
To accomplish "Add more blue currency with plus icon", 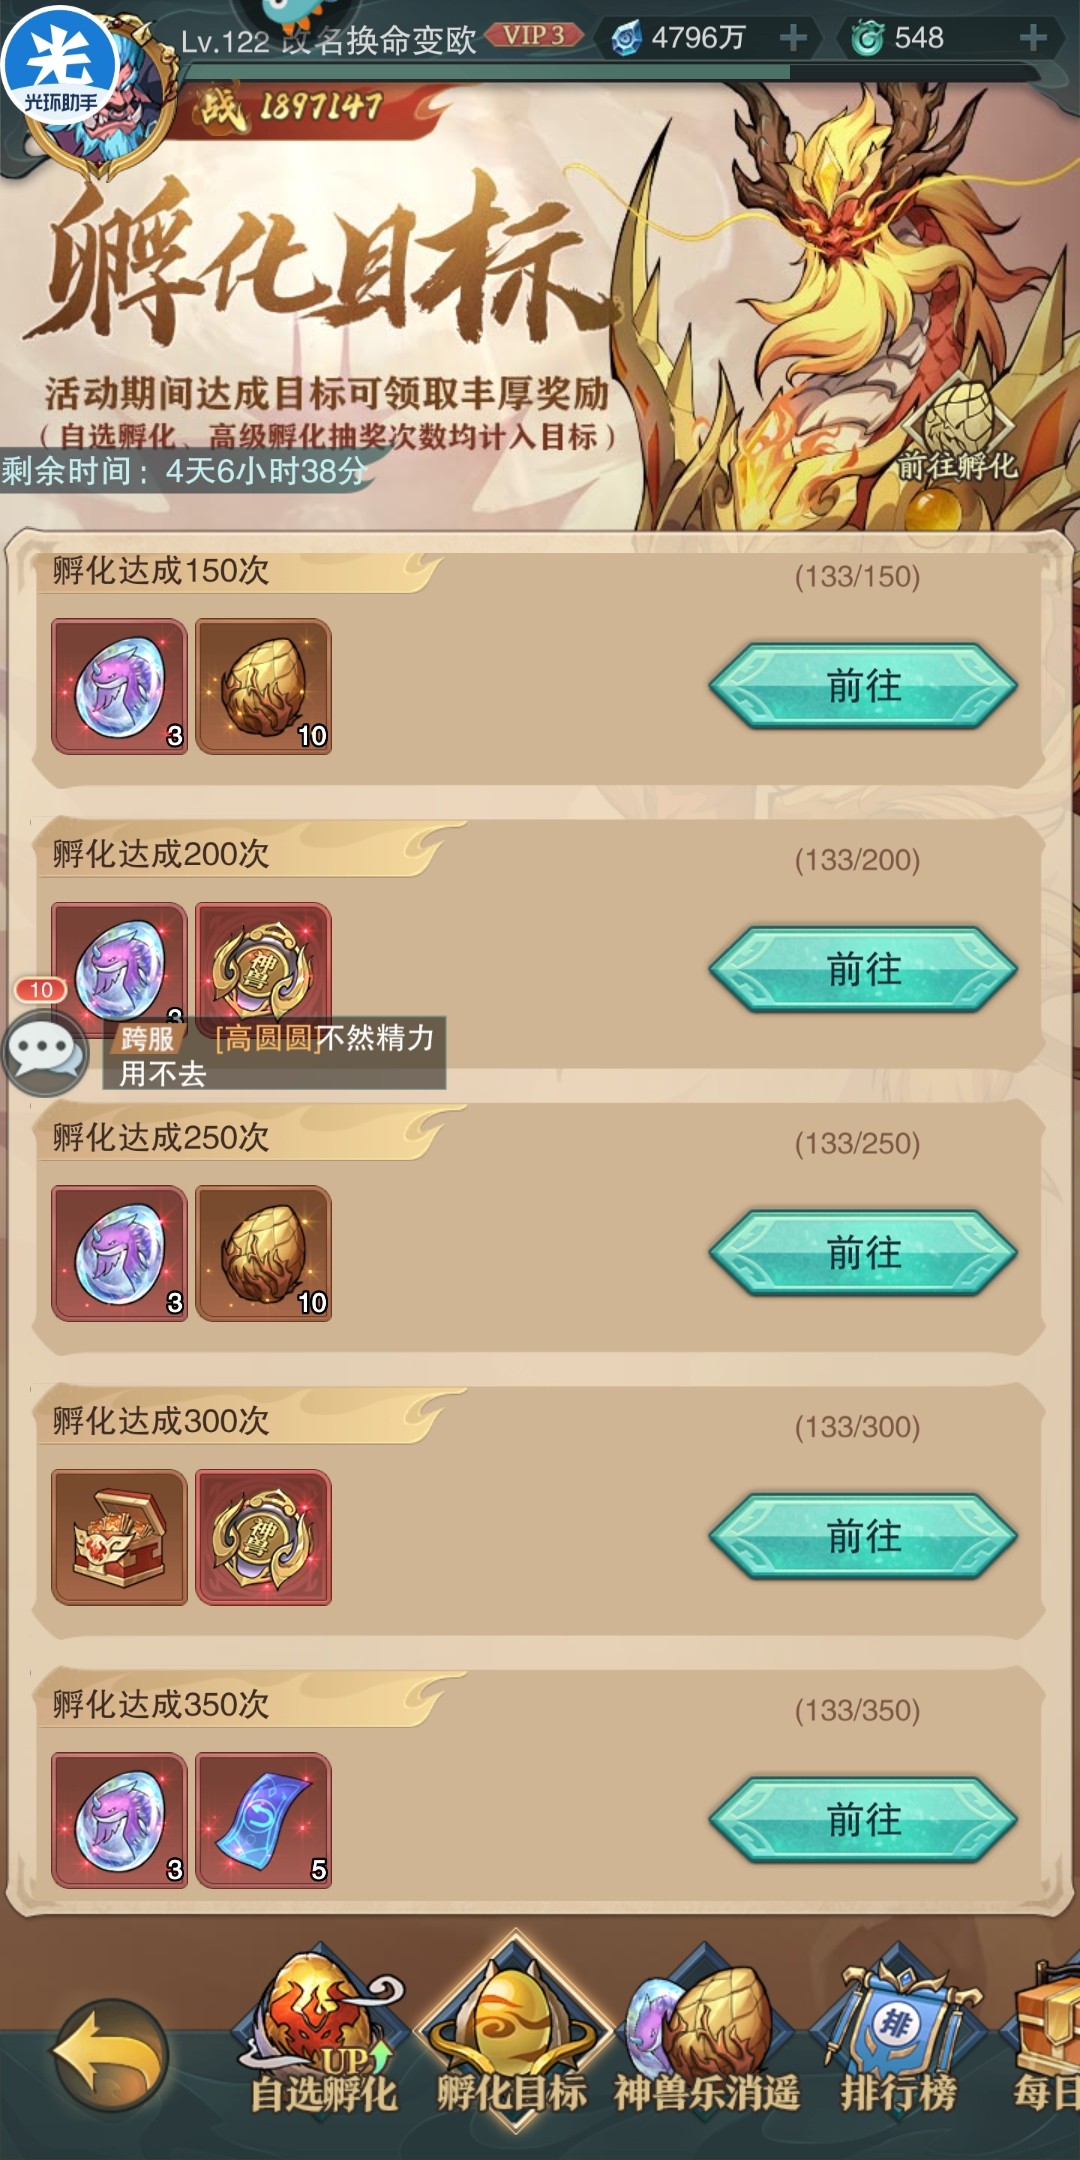I will tap(793, 38).
